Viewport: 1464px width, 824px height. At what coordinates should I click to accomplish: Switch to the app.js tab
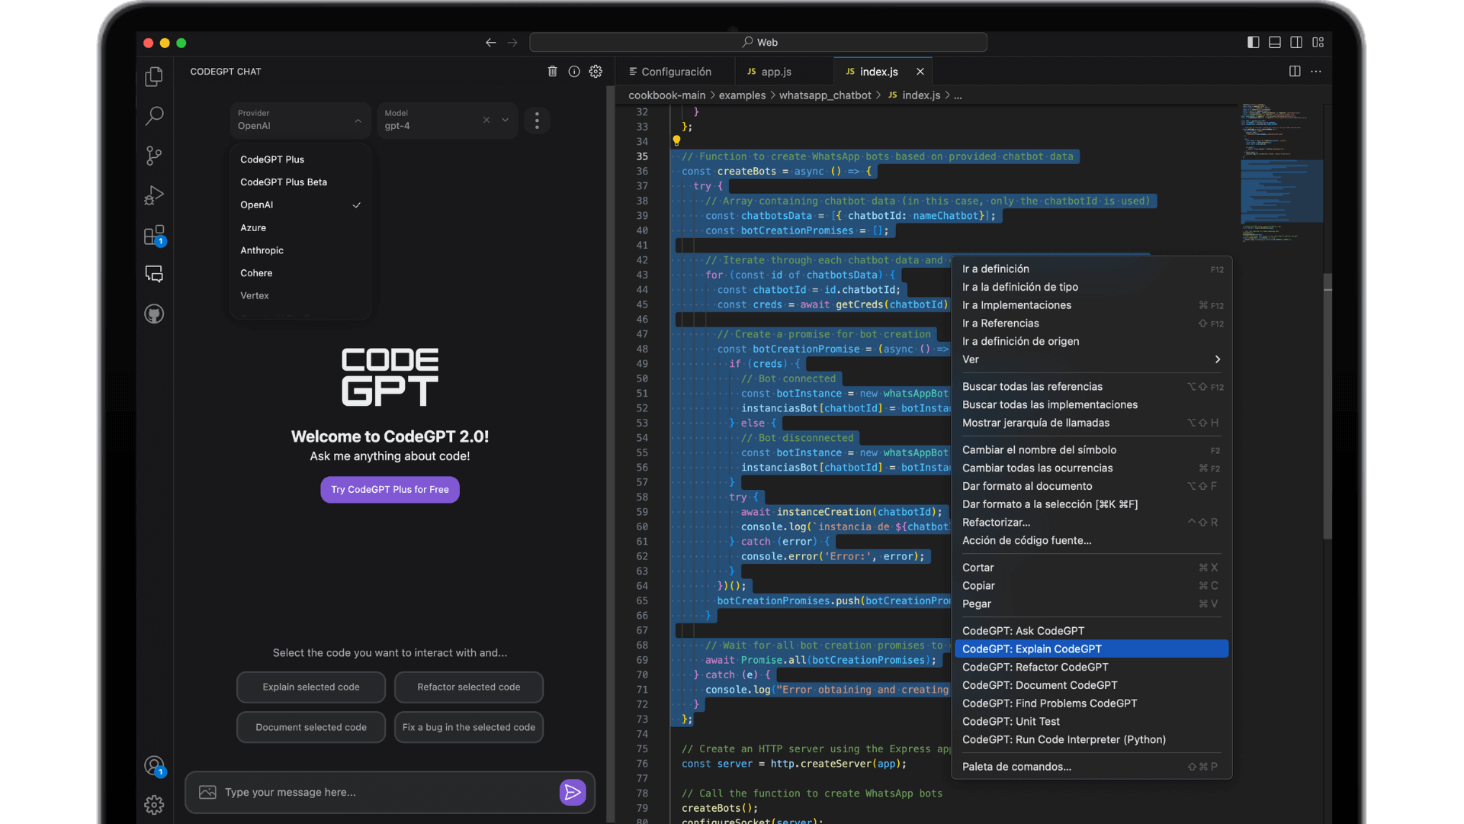point(775,72)
